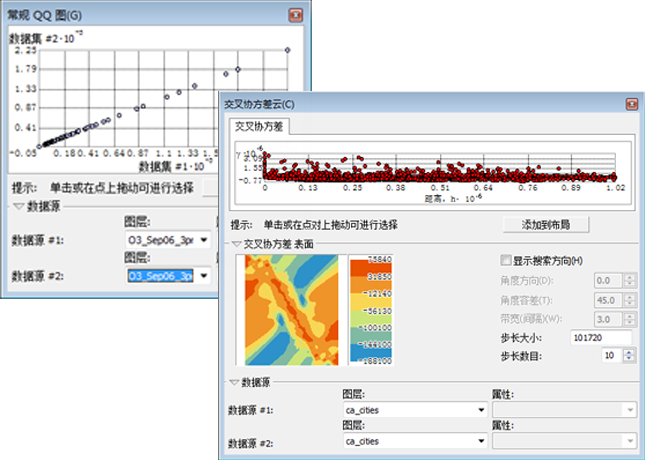Image resolution: width=645 pixels, height=460 pixels.
Task: Click the 步长大小 label
Action: (x=521, y=338)
